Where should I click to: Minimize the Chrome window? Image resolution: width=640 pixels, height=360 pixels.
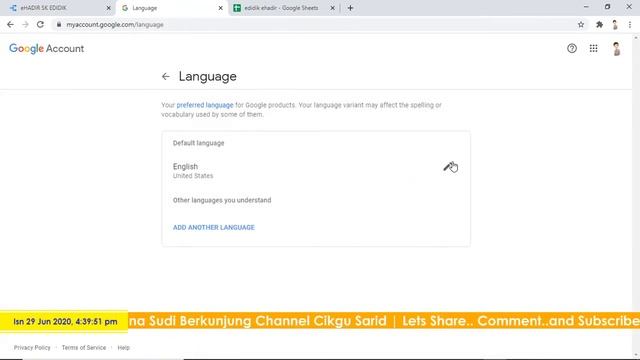pyautogui.click(x=586, y=7)
